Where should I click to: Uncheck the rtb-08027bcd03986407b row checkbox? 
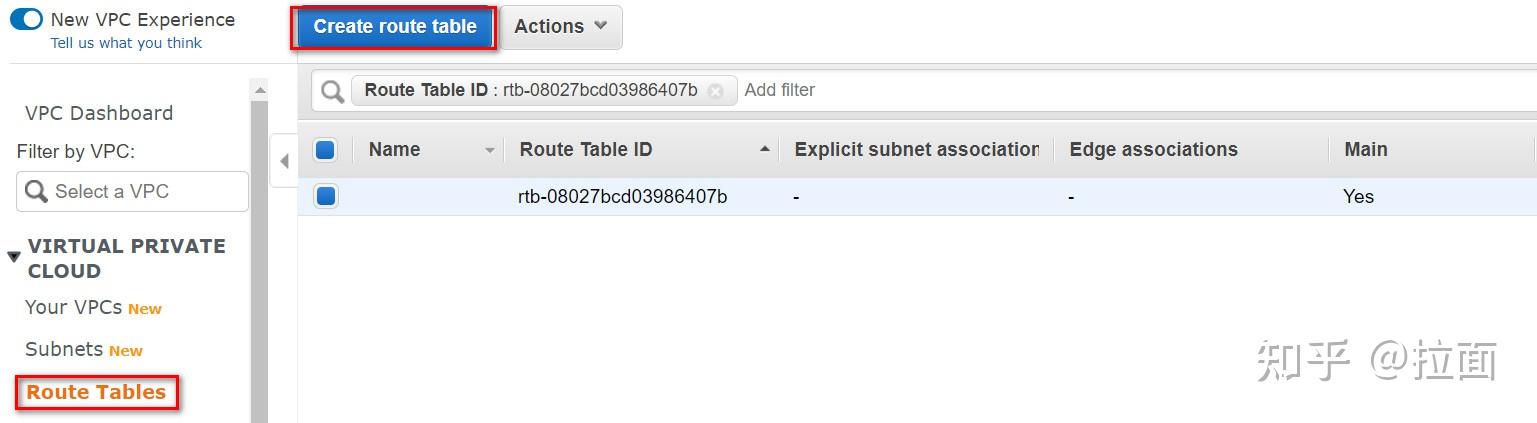(325, 196)
